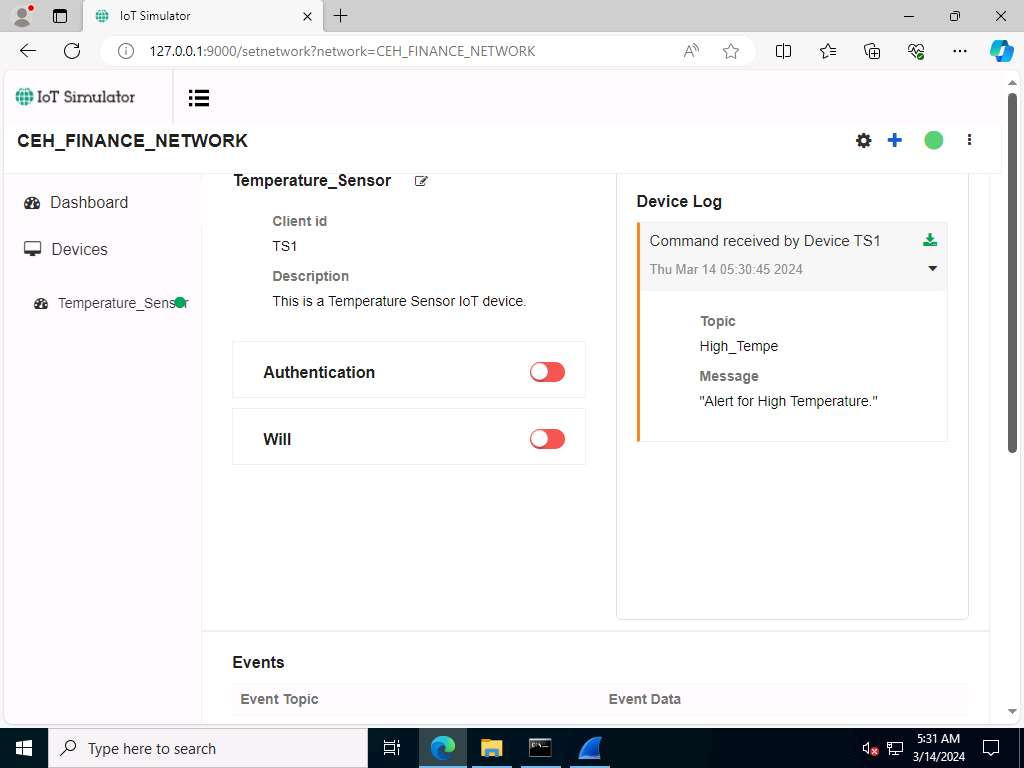Image resolution: width=1024 pixels, height=768 pixels.
Task: Open Command Prompt from taskbar
Action: point(540,748)
